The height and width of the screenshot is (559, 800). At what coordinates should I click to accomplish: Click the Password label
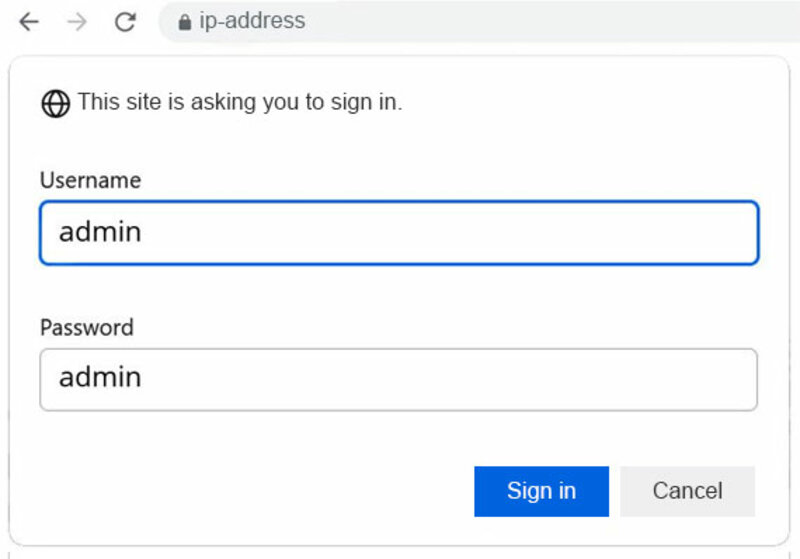[x=86, y=327]
